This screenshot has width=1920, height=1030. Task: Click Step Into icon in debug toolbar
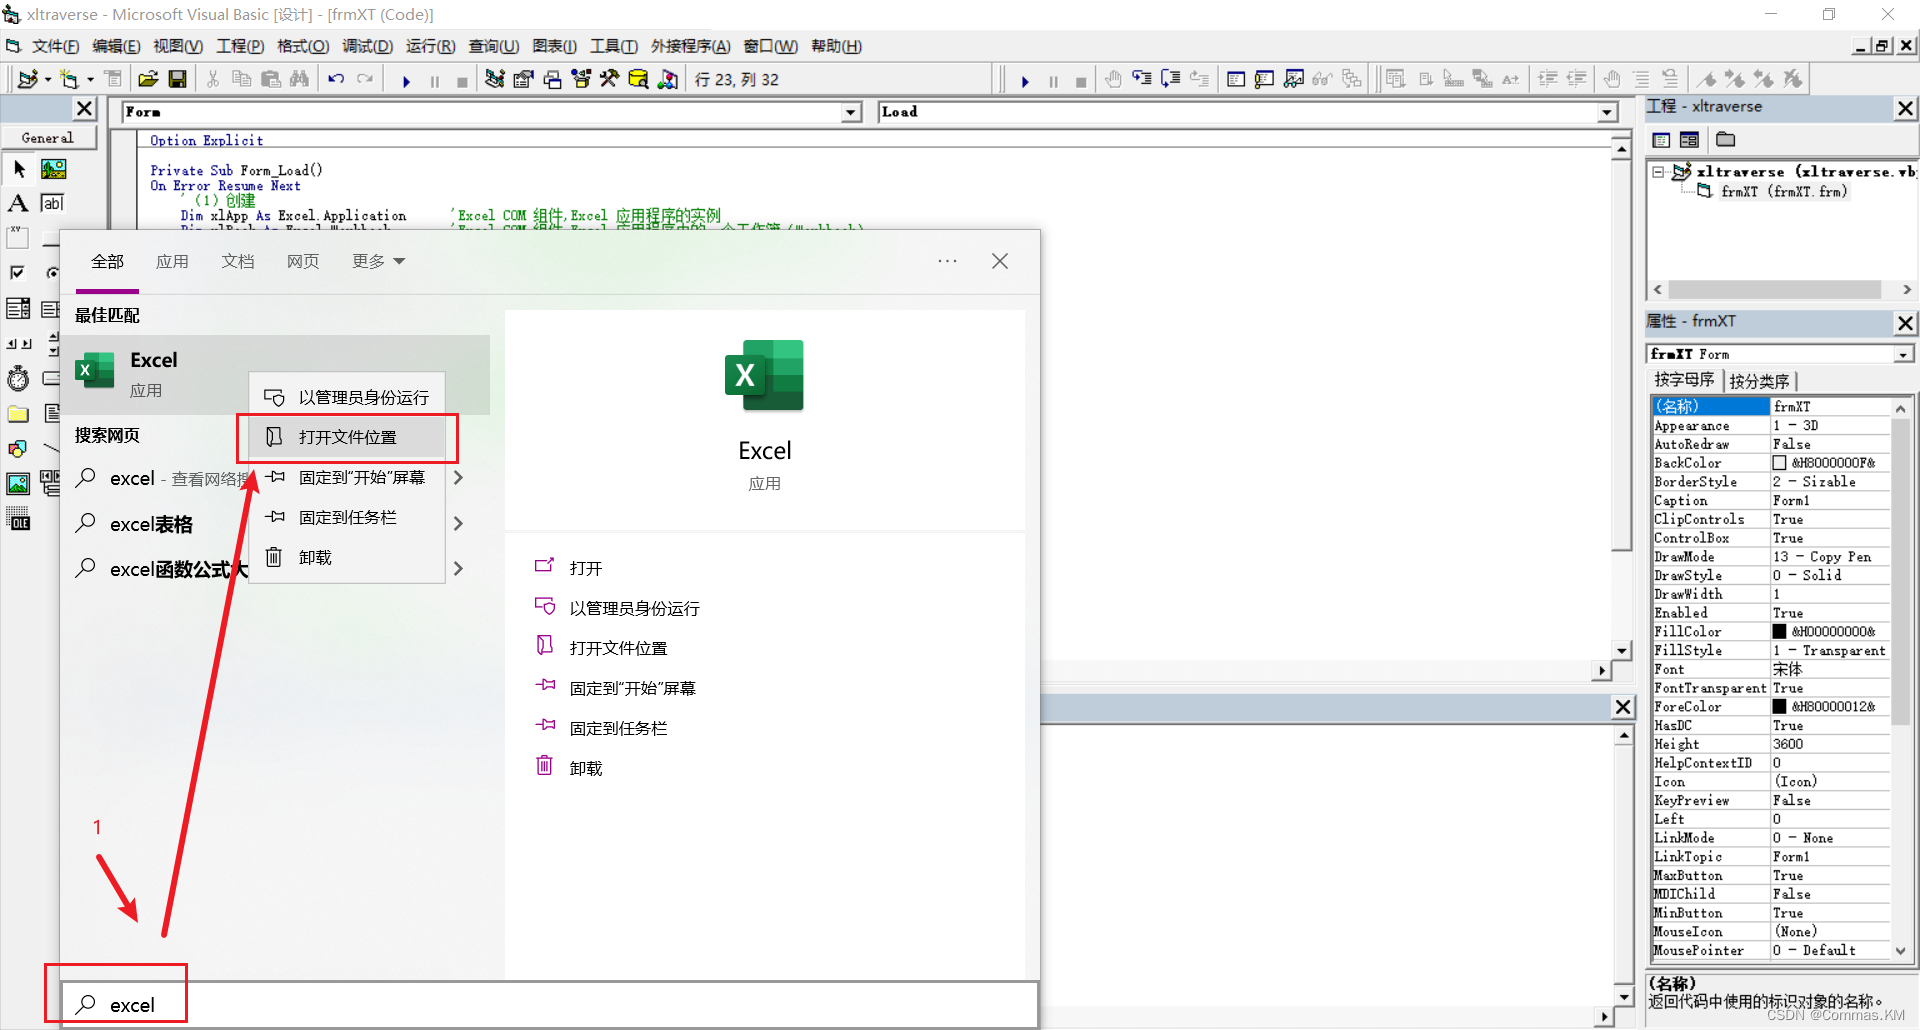[1142, 79]
